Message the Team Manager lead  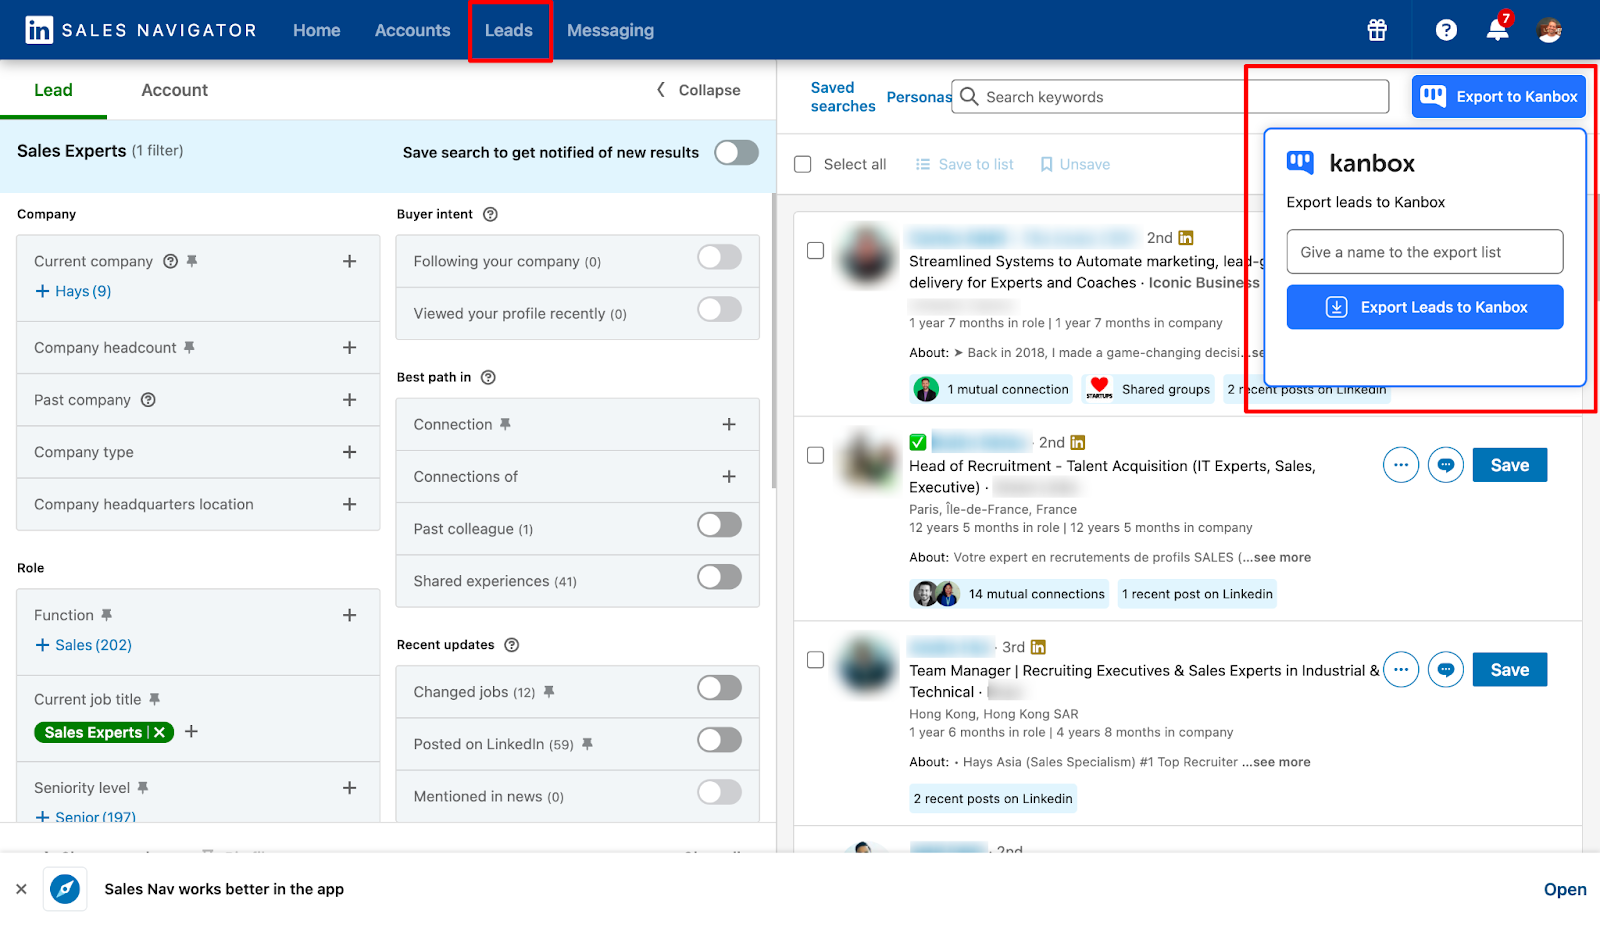[1446, 669]
